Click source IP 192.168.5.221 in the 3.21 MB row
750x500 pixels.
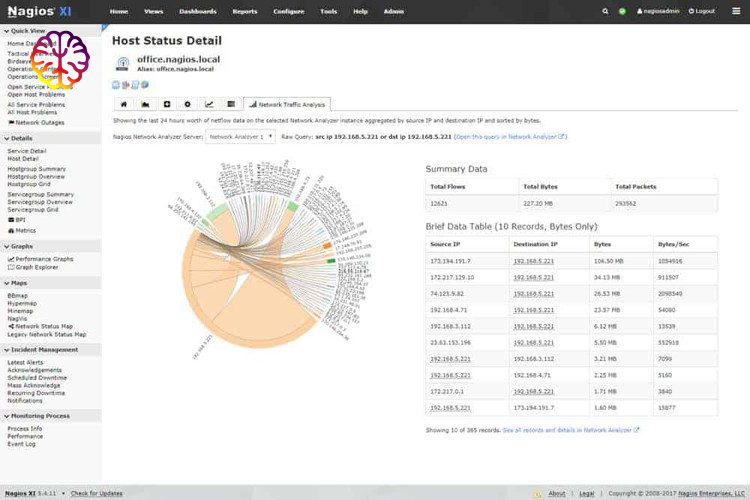click(450, 359)
